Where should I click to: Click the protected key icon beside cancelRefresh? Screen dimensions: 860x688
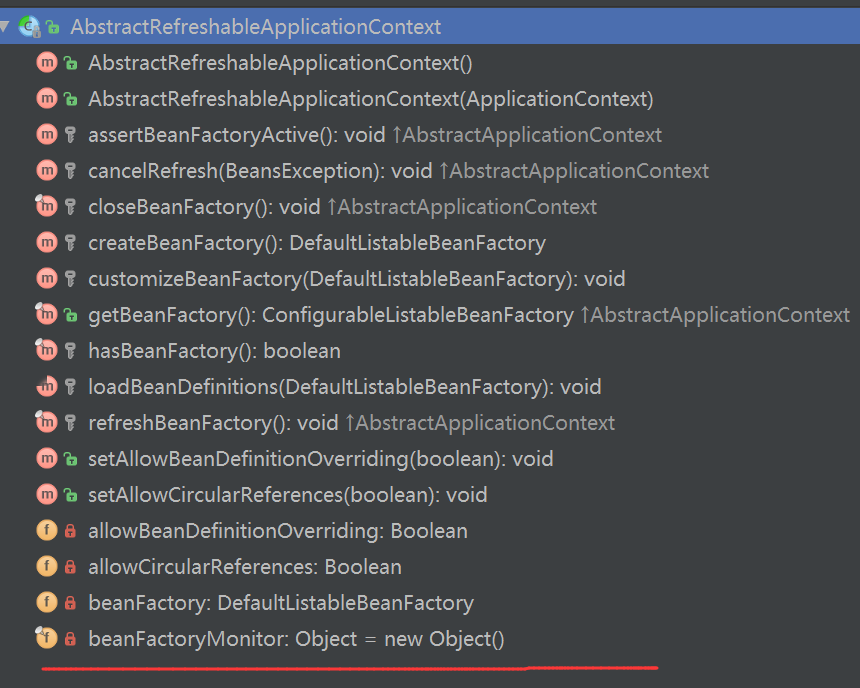[x=70, y=171]
